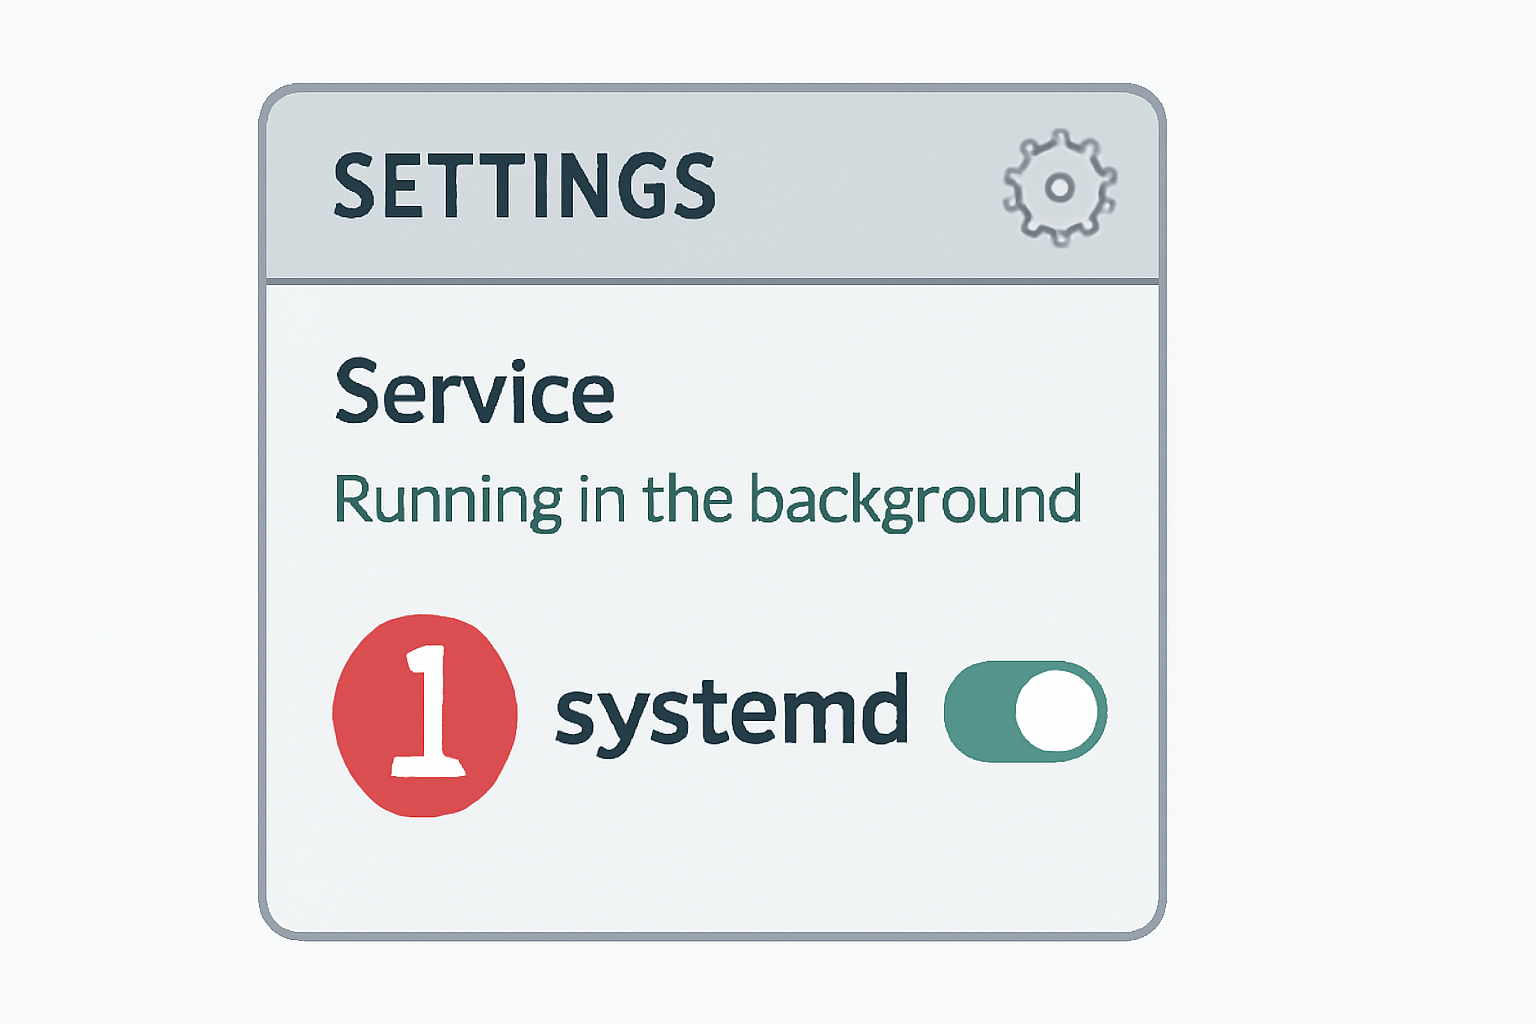Click the cog beside the SETTINGS title

click(x=1060, y=188)
